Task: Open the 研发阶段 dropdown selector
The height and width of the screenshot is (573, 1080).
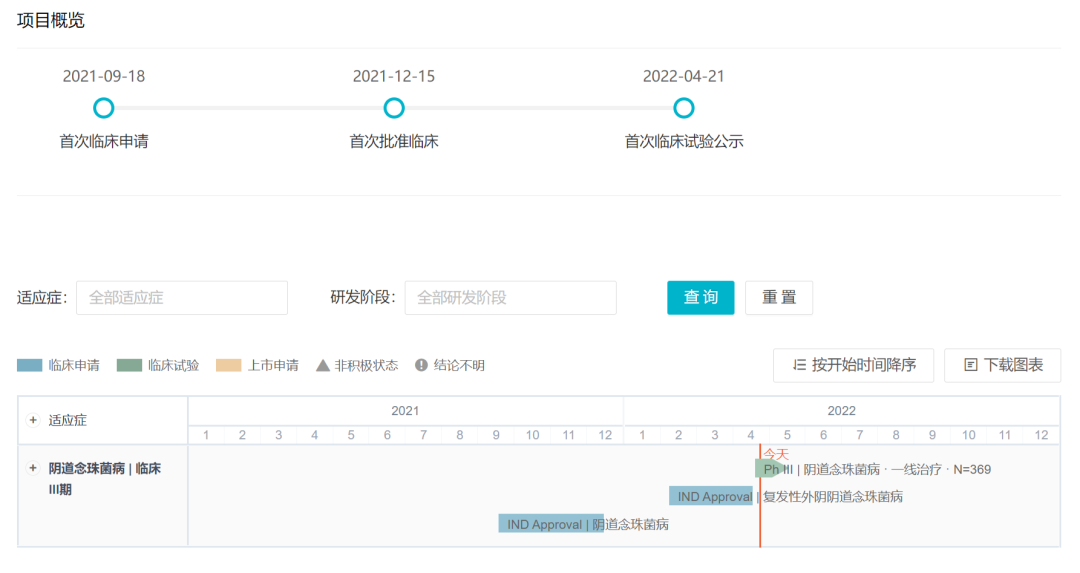Action: coord(510,298)
